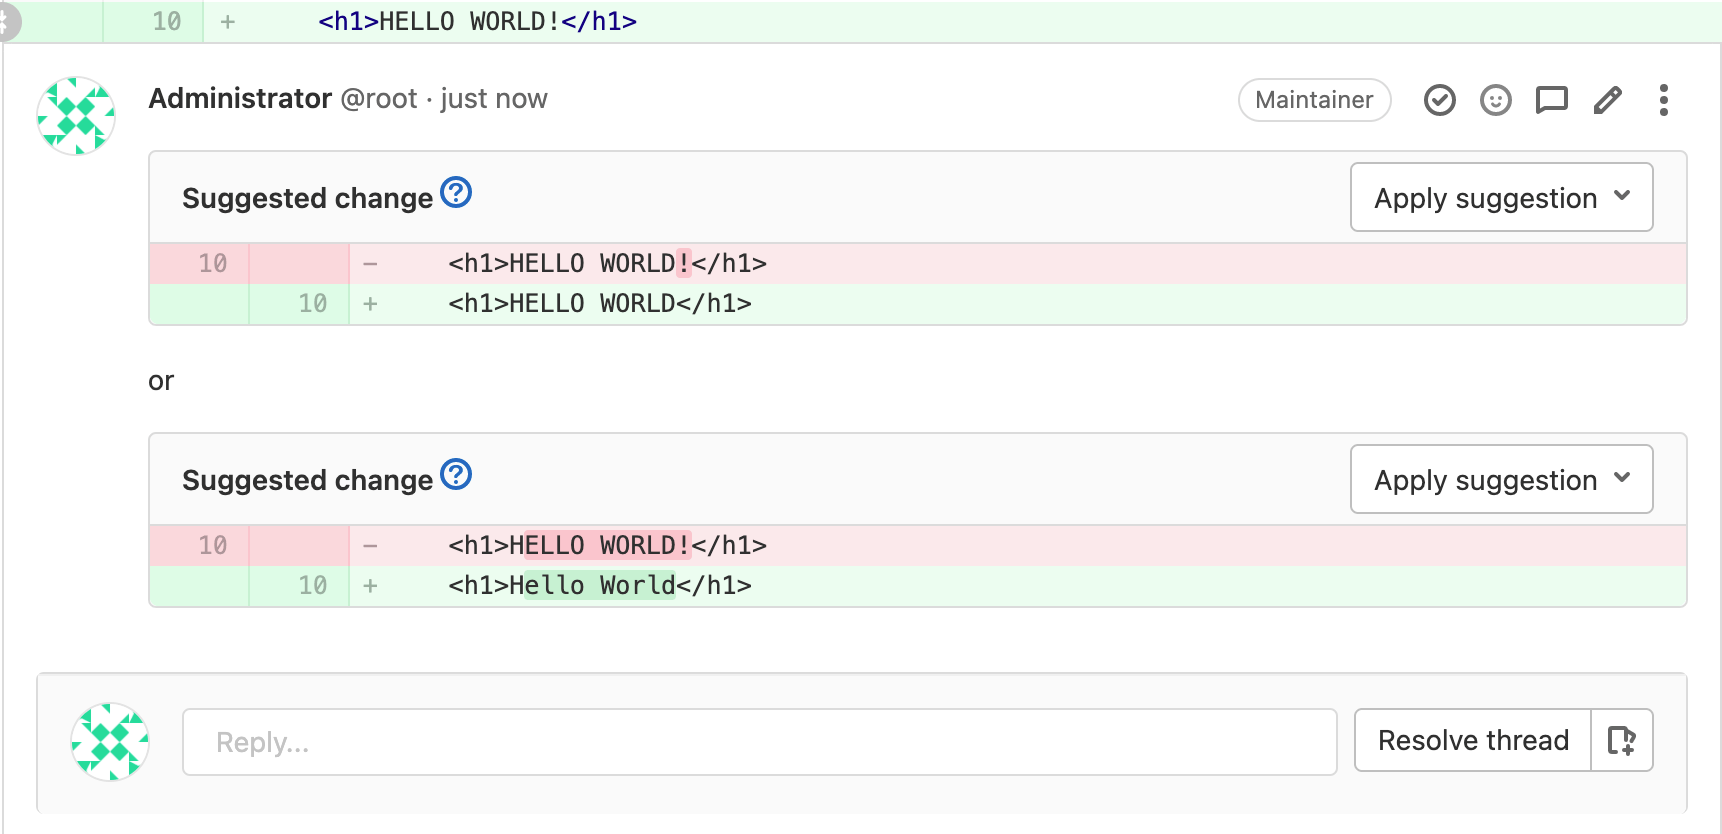Click the user avatar beside the reply box
The height and width of the screenshot is (834, 1722).
(x=110, y=742)
